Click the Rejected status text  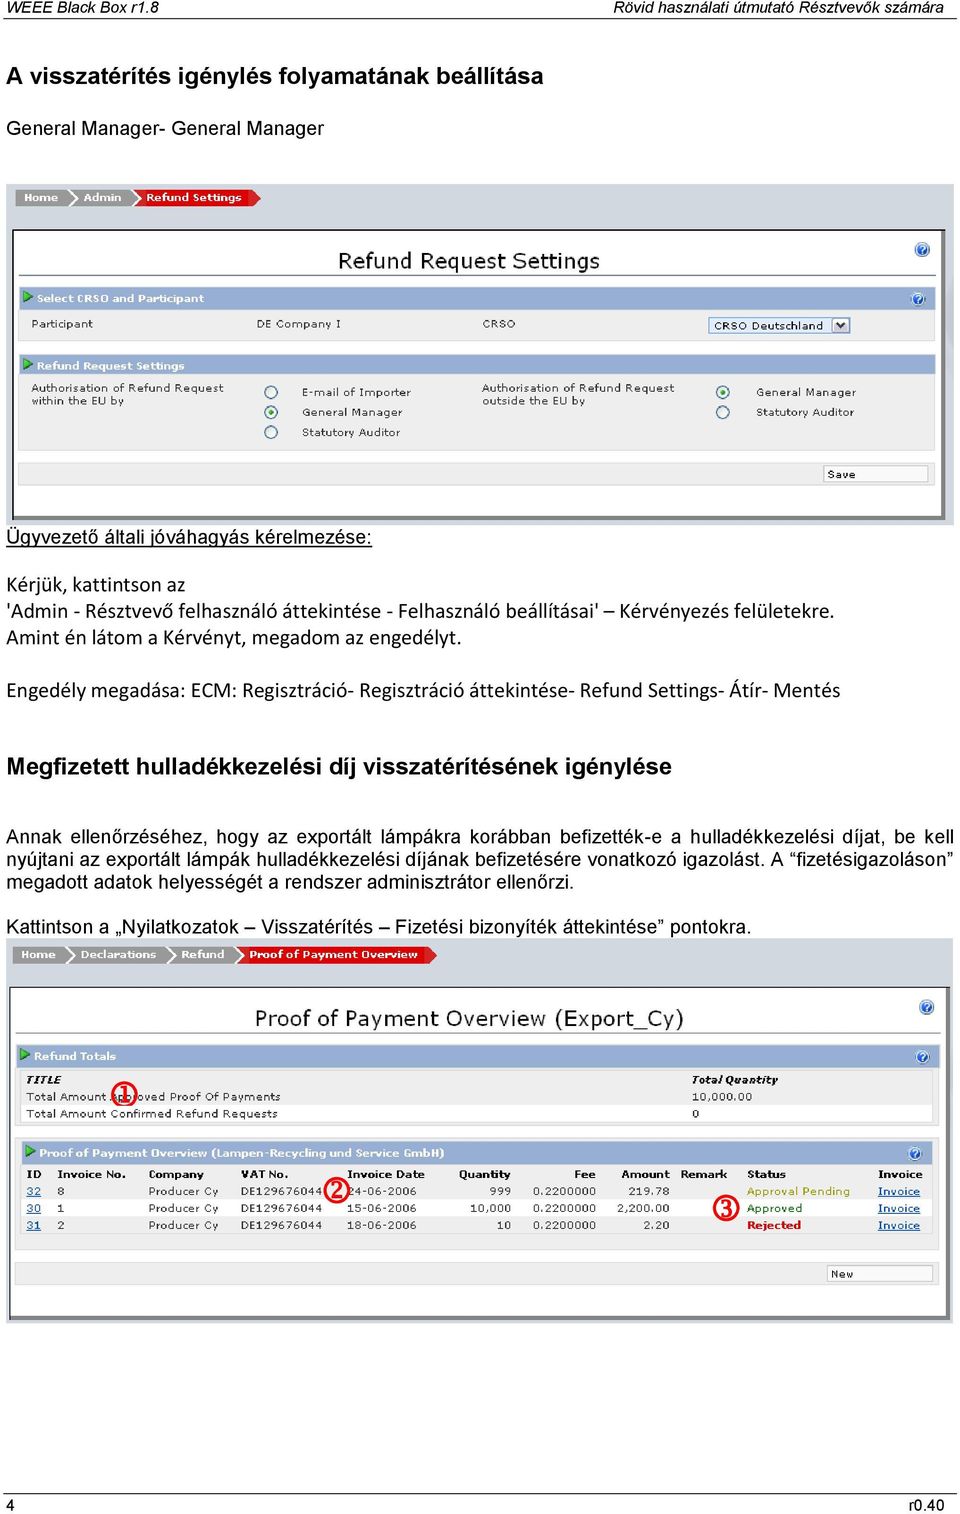click(774, 1226)
